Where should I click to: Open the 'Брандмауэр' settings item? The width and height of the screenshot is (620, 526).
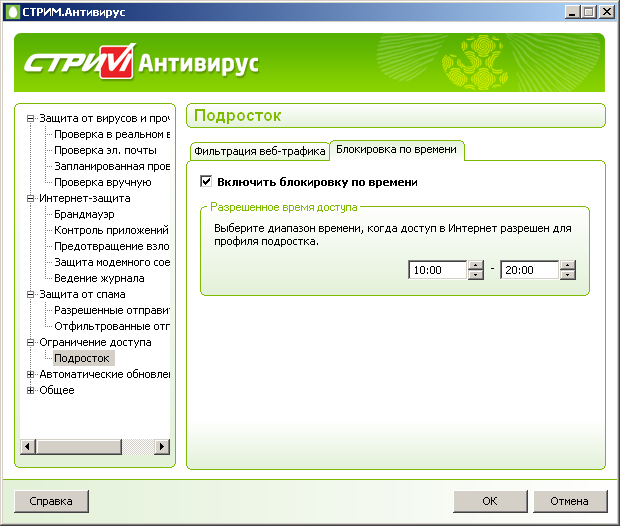pos(84,214)
